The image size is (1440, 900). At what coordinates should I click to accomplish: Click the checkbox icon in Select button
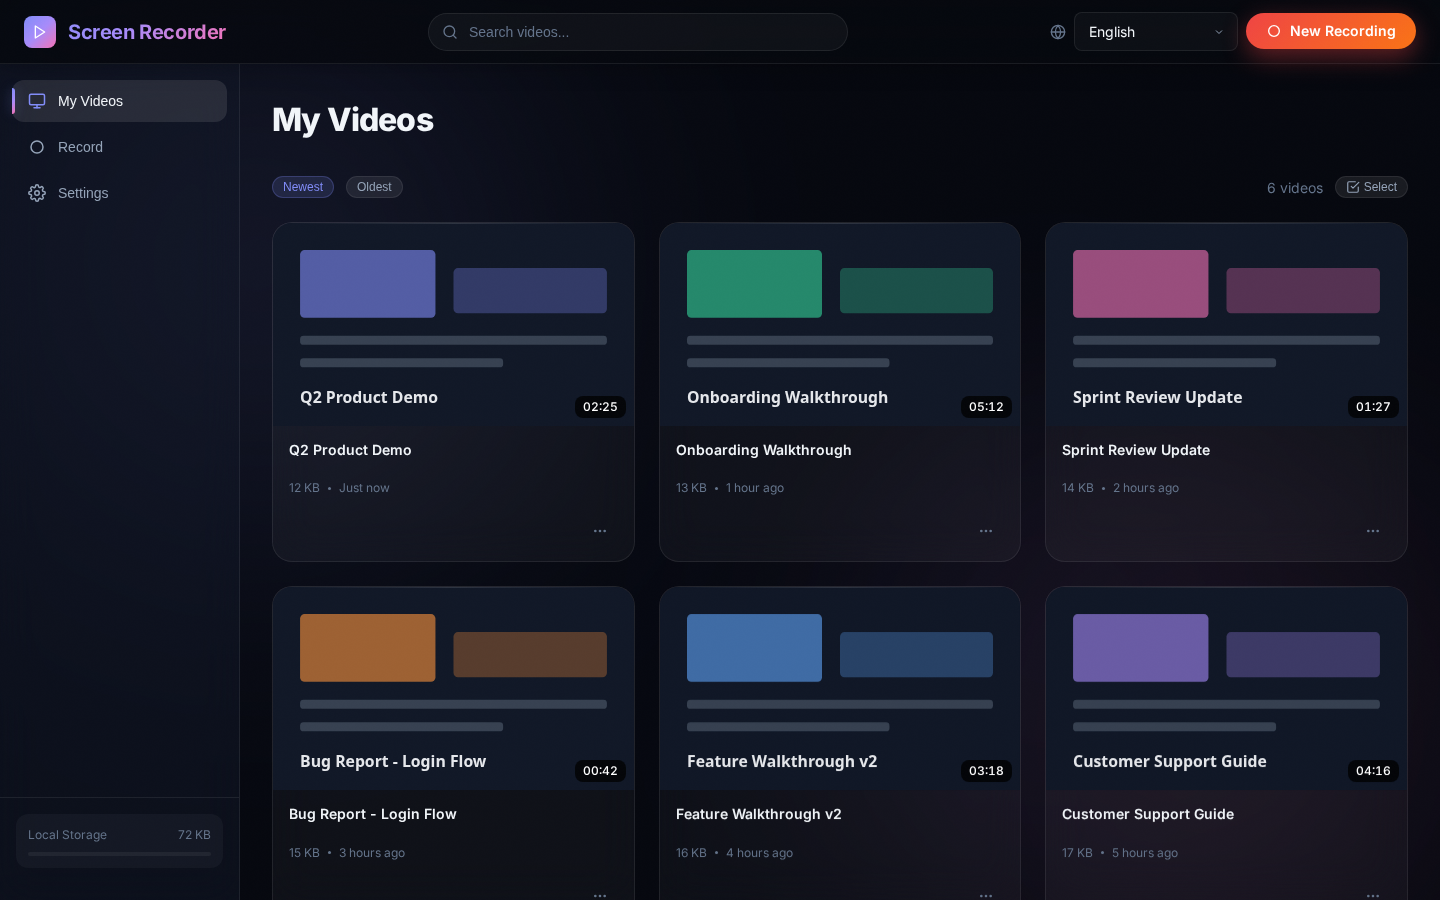1353,187
